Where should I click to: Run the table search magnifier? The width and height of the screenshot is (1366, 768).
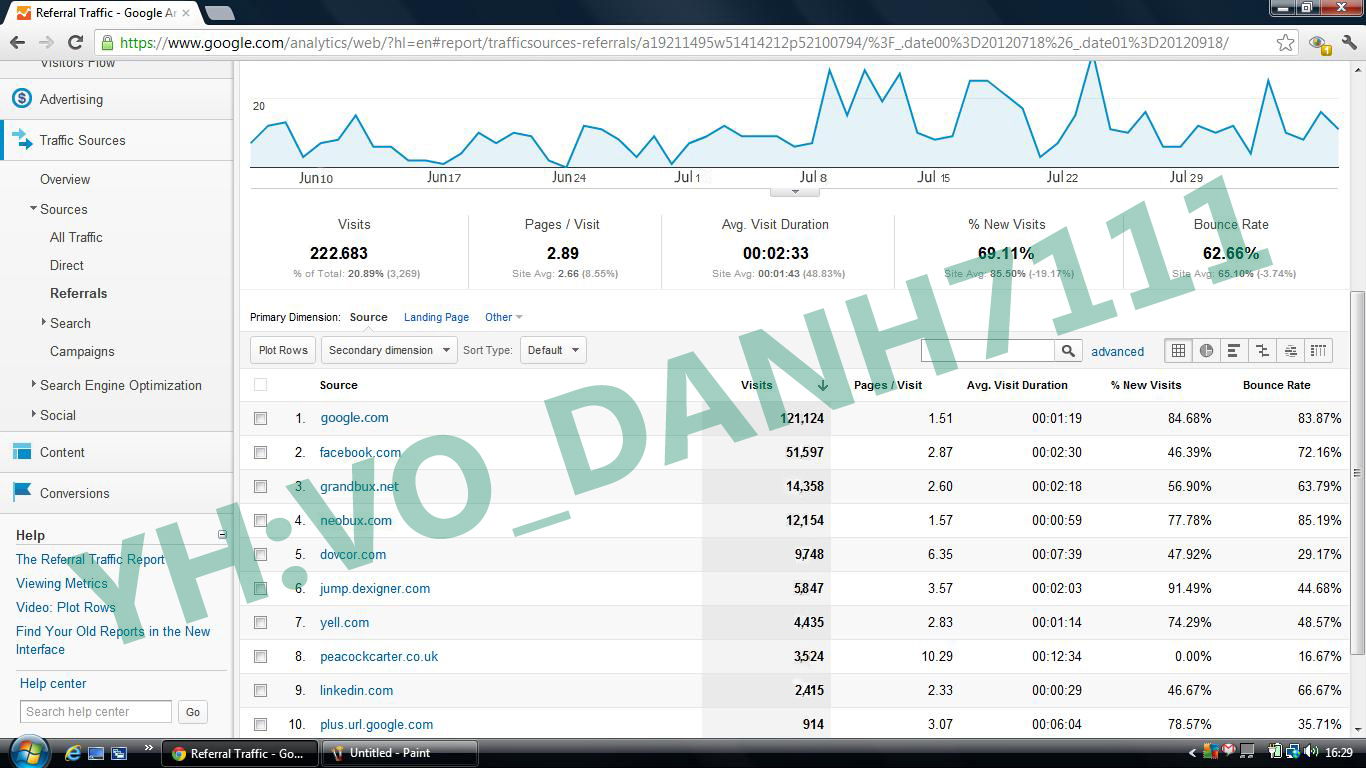tap(1068, 350)
